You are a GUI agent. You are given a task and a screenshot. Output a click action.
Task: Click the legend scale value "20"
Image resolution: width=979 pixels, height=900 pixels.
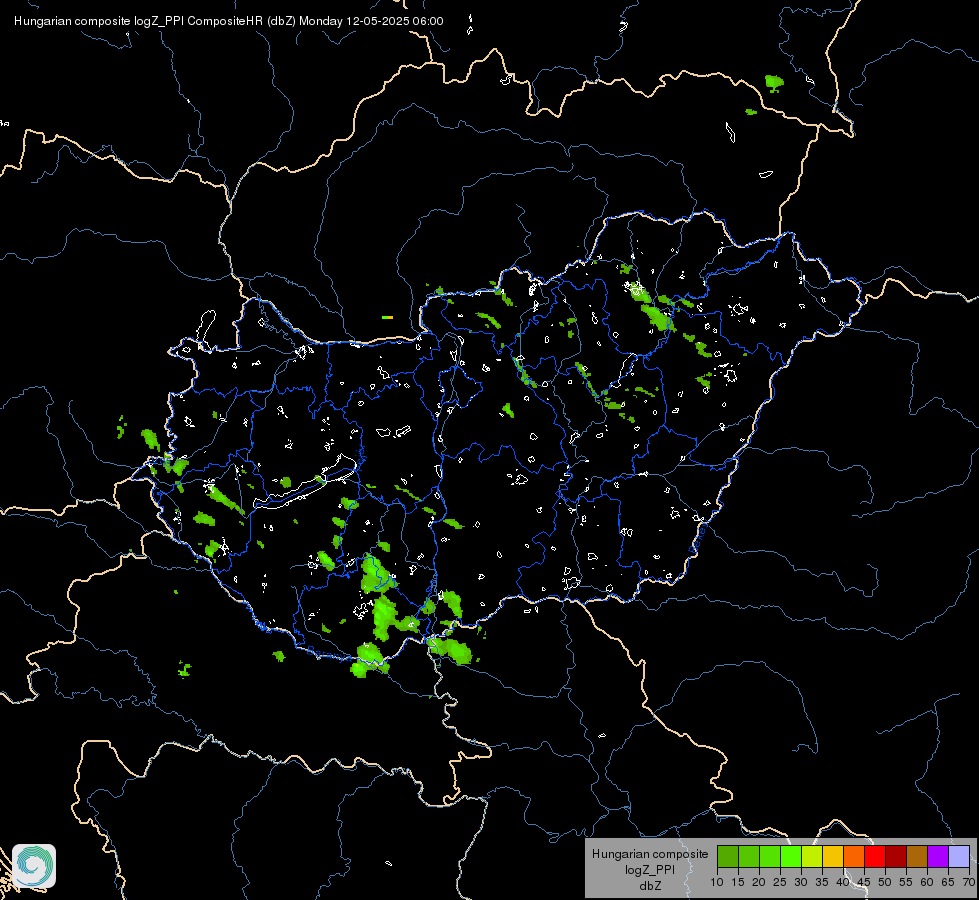759,883
